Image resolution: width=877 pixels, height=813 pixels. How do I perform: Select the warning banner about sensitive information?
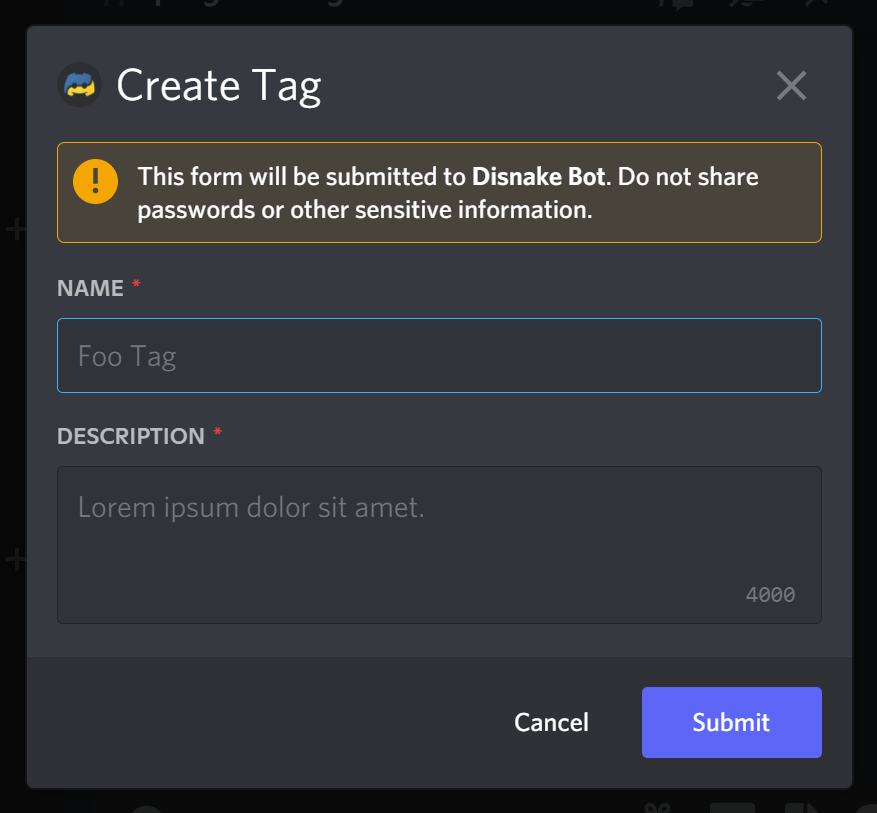439,192
